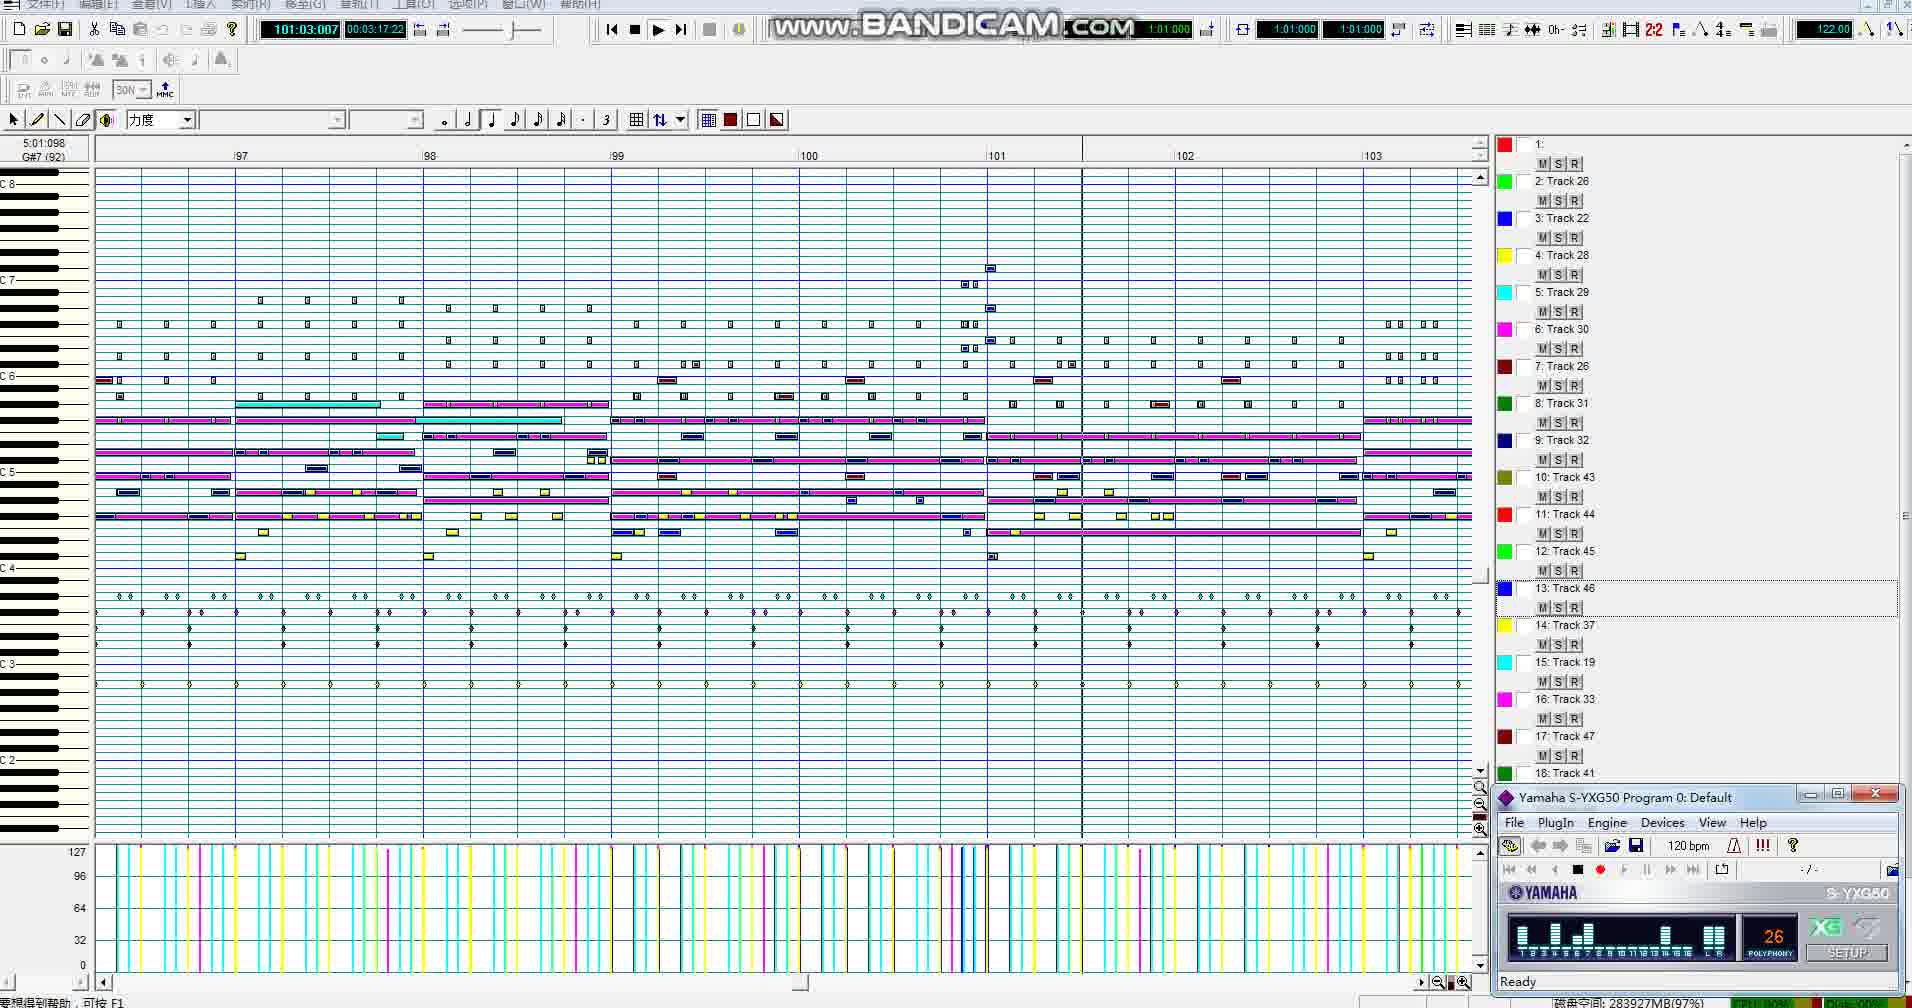This screenshot has height=1008, width=1912.
Task: Save the project with the floppy icon
Action: (65, 30)
